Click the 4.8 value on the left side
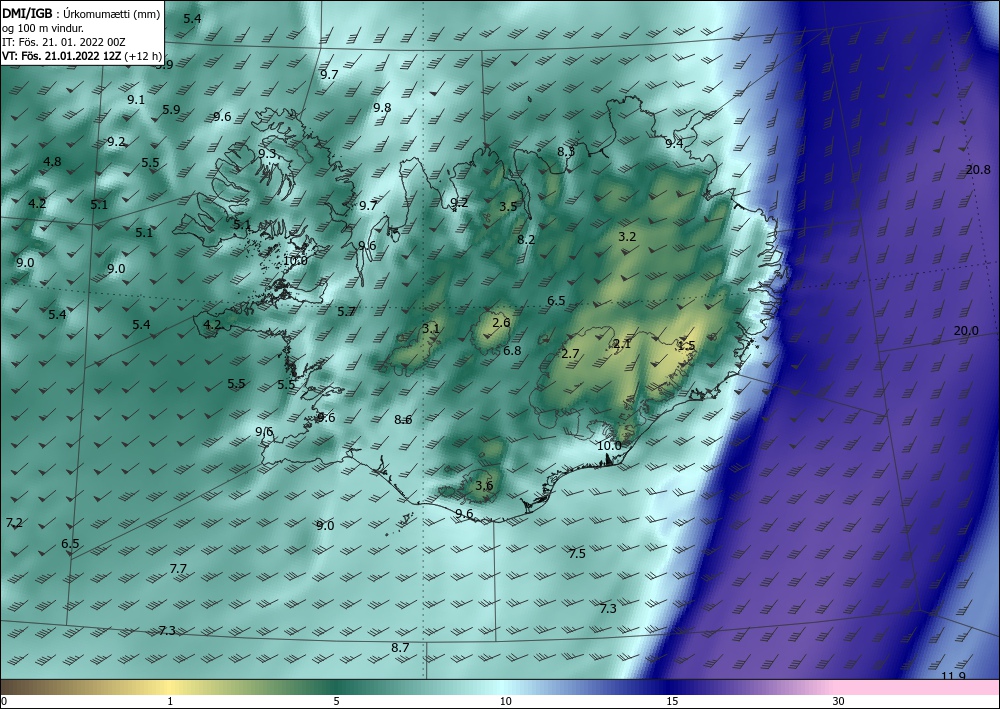 52,161
